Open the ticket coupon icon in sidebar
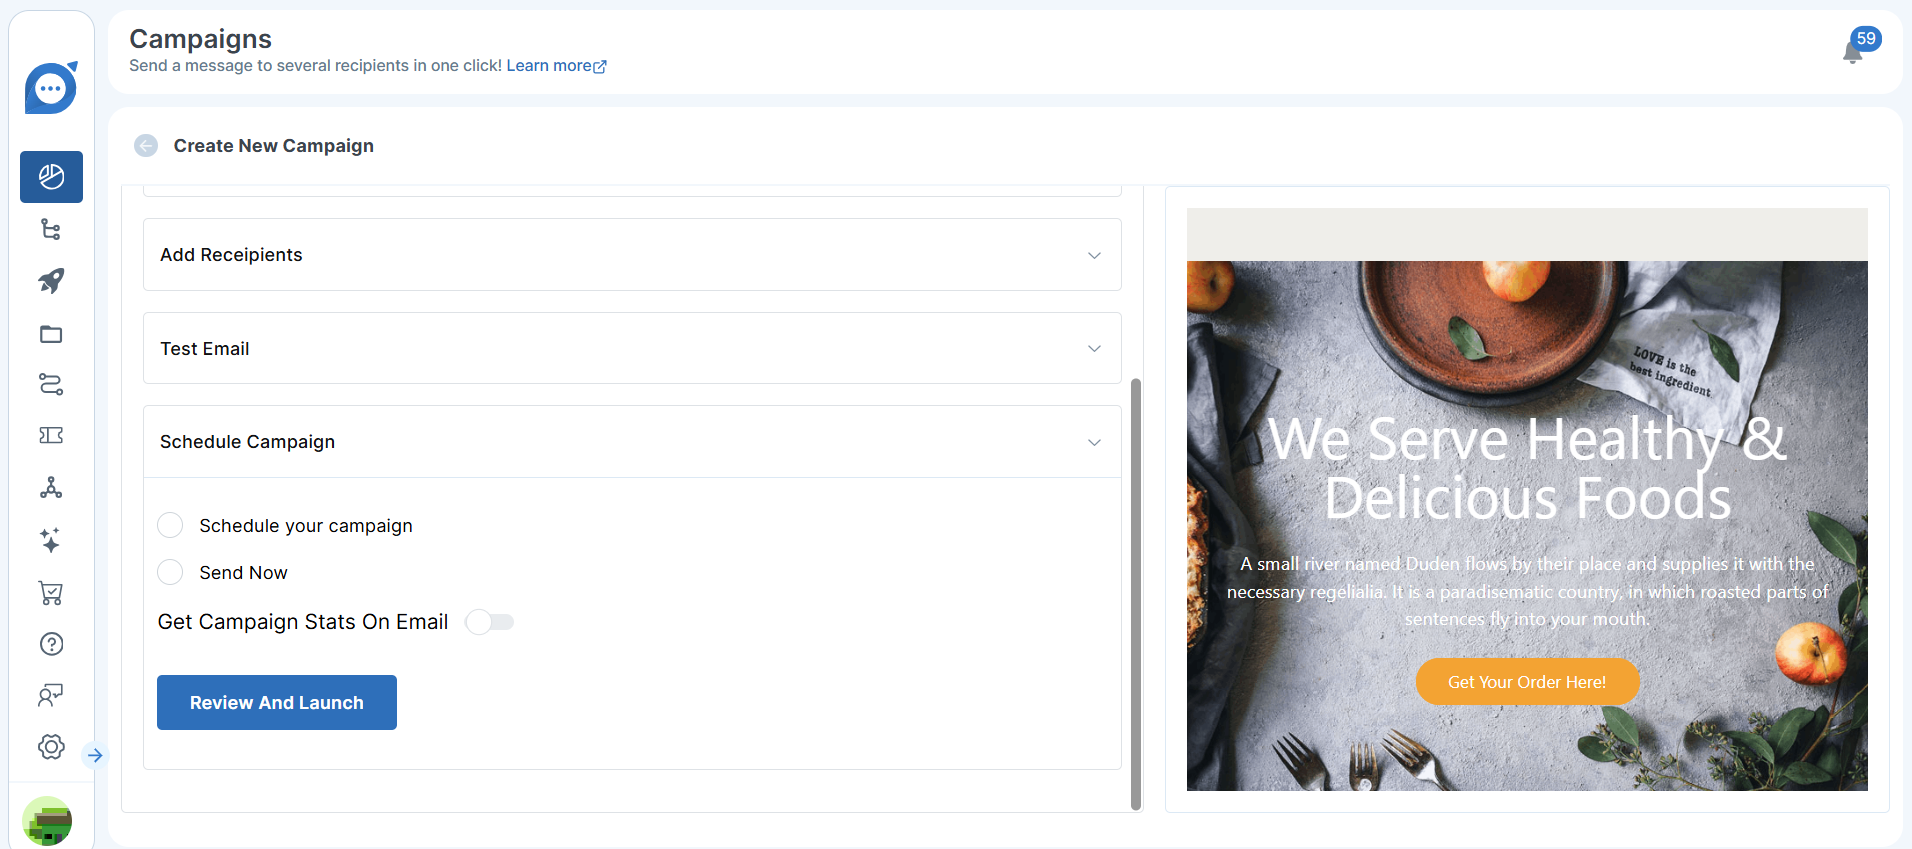The width and height of the screenshot is (1912, 849). coord(51,435)
